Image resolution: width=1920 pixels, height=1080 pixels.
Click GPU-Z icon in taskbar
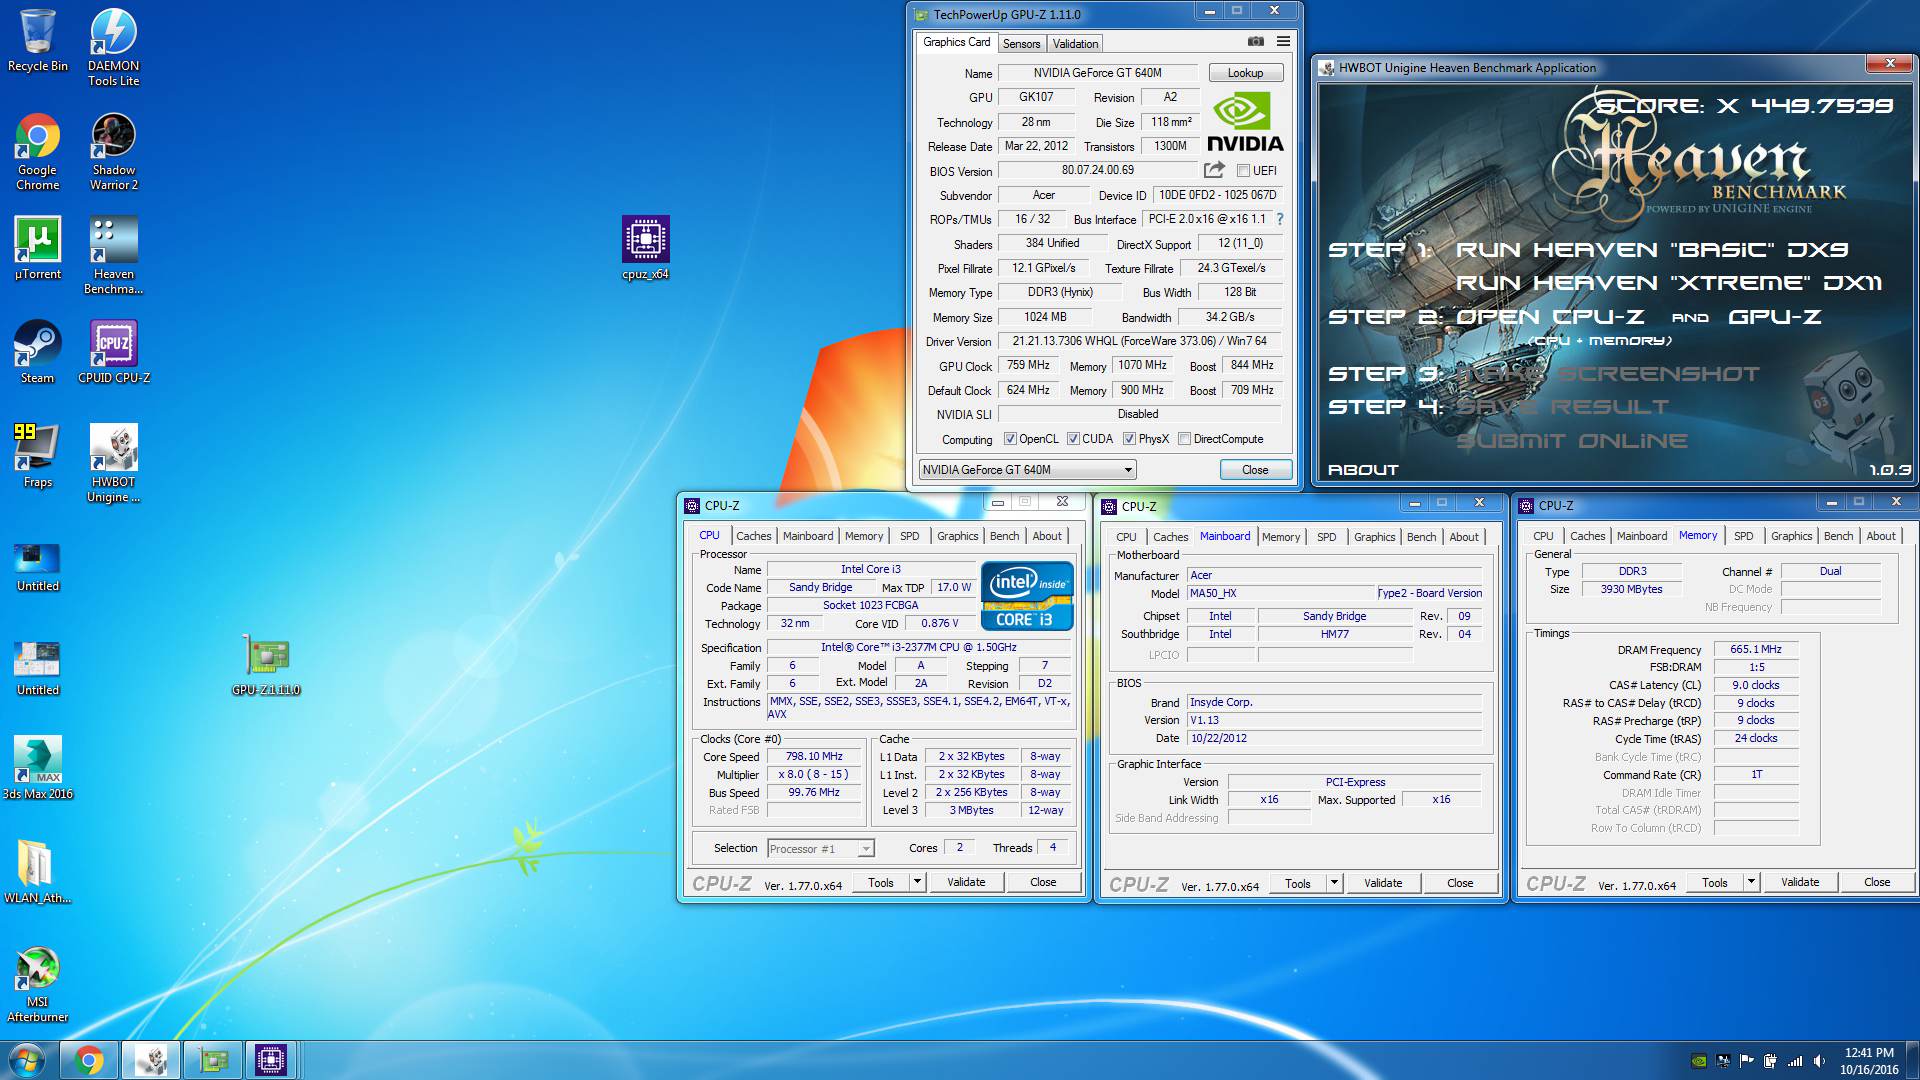pos(212,1060)
